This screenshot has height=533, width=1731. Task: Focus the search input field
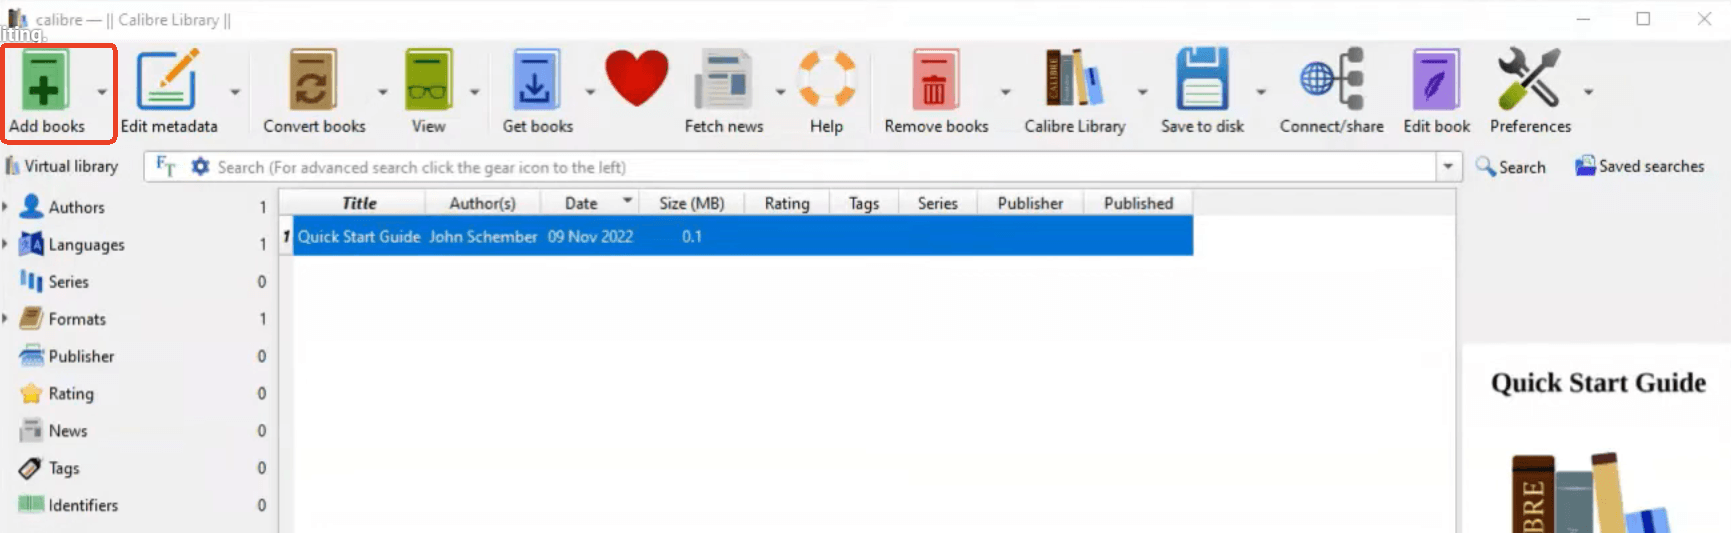(x=826, y=167)
